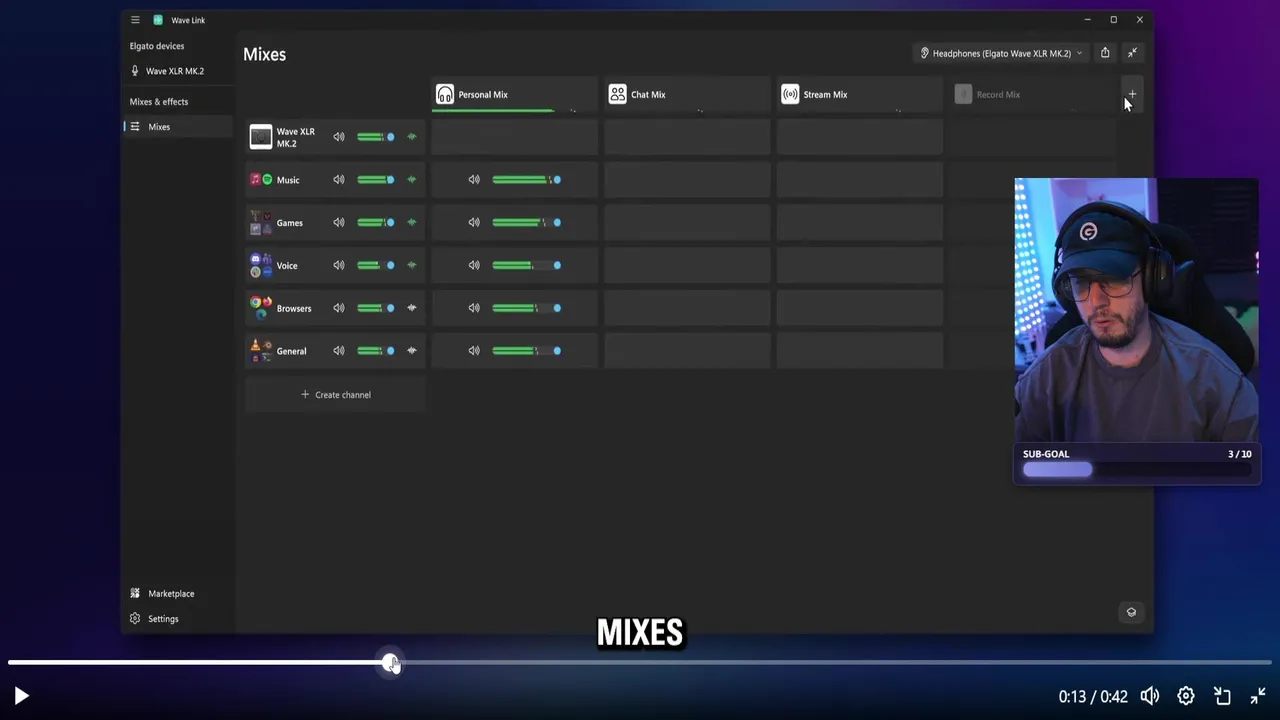Play the video
The image size is (1280, 720).
click(21, 696)
